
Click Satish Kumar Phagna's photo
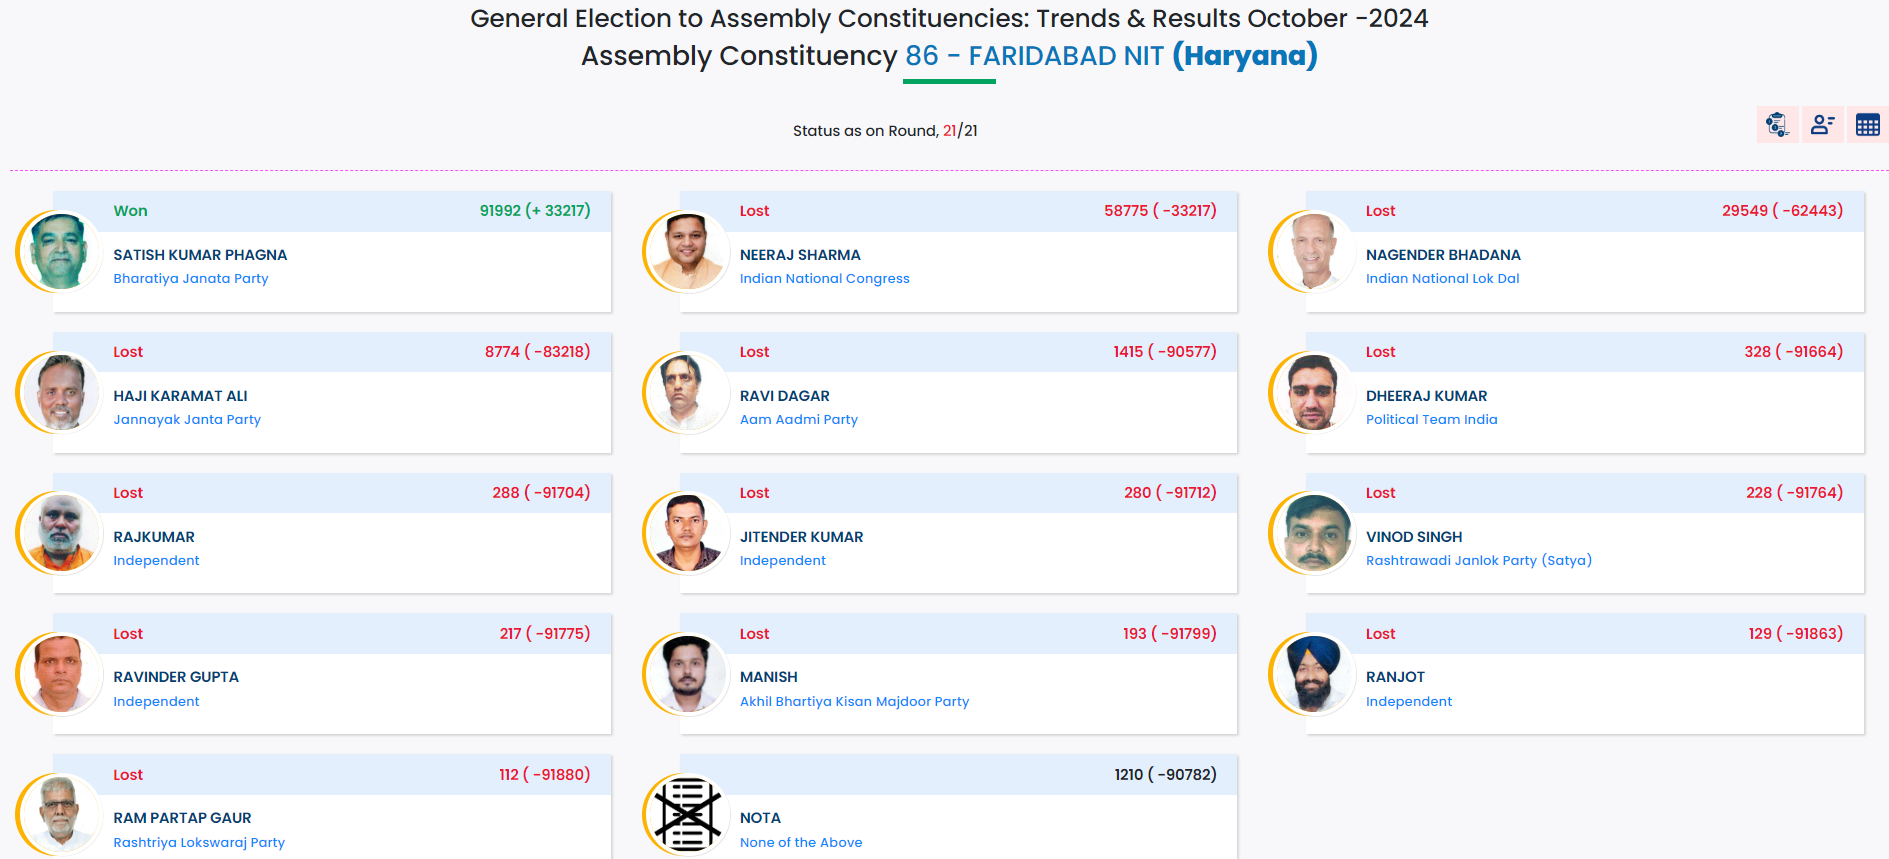(x=60, y=251)
